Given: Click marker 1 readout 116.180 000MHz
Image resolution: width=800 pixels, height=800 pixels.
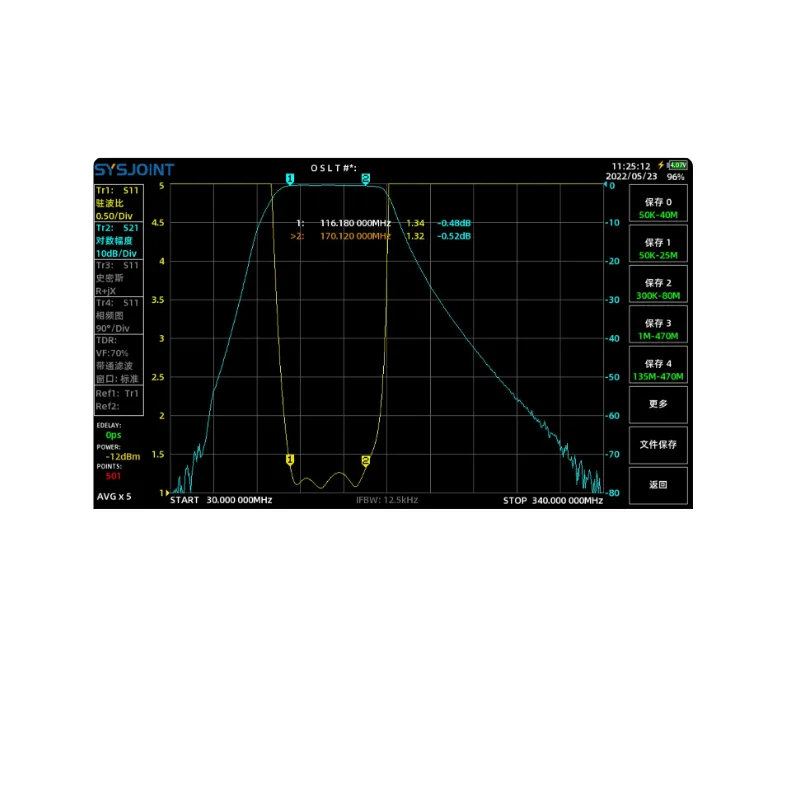Looking at the screenshot, I should point(355,223).
